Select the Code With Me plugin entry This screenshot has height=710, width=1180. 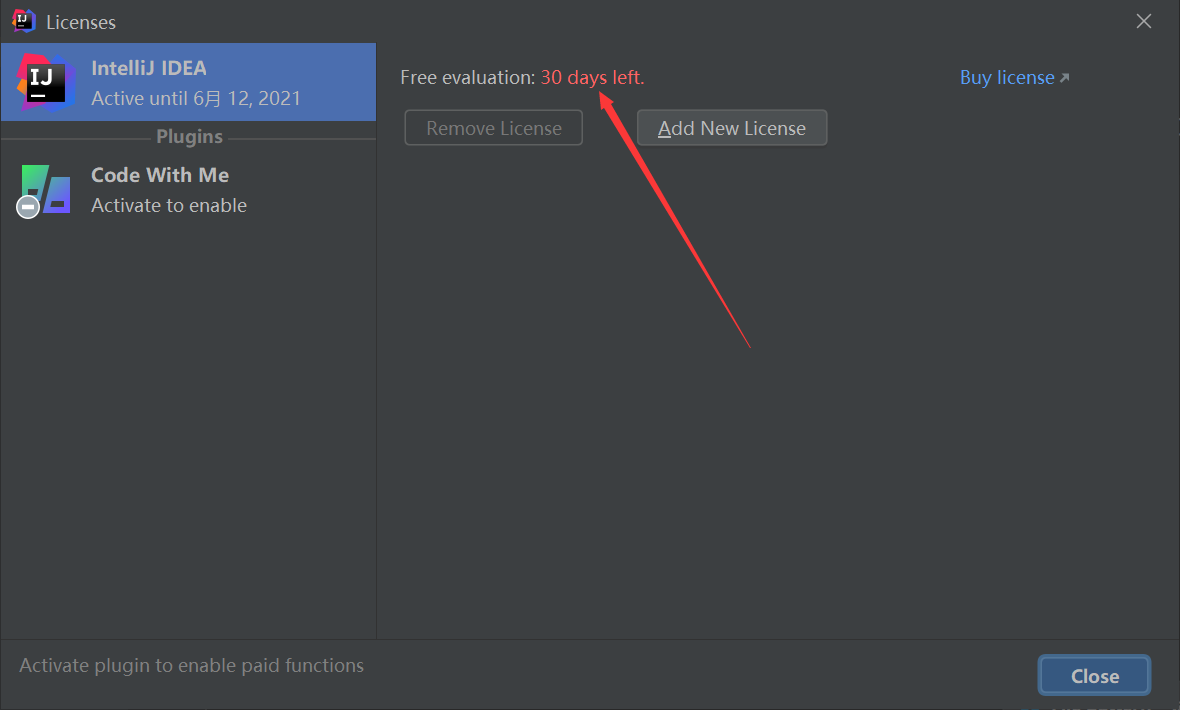[188, 190]
